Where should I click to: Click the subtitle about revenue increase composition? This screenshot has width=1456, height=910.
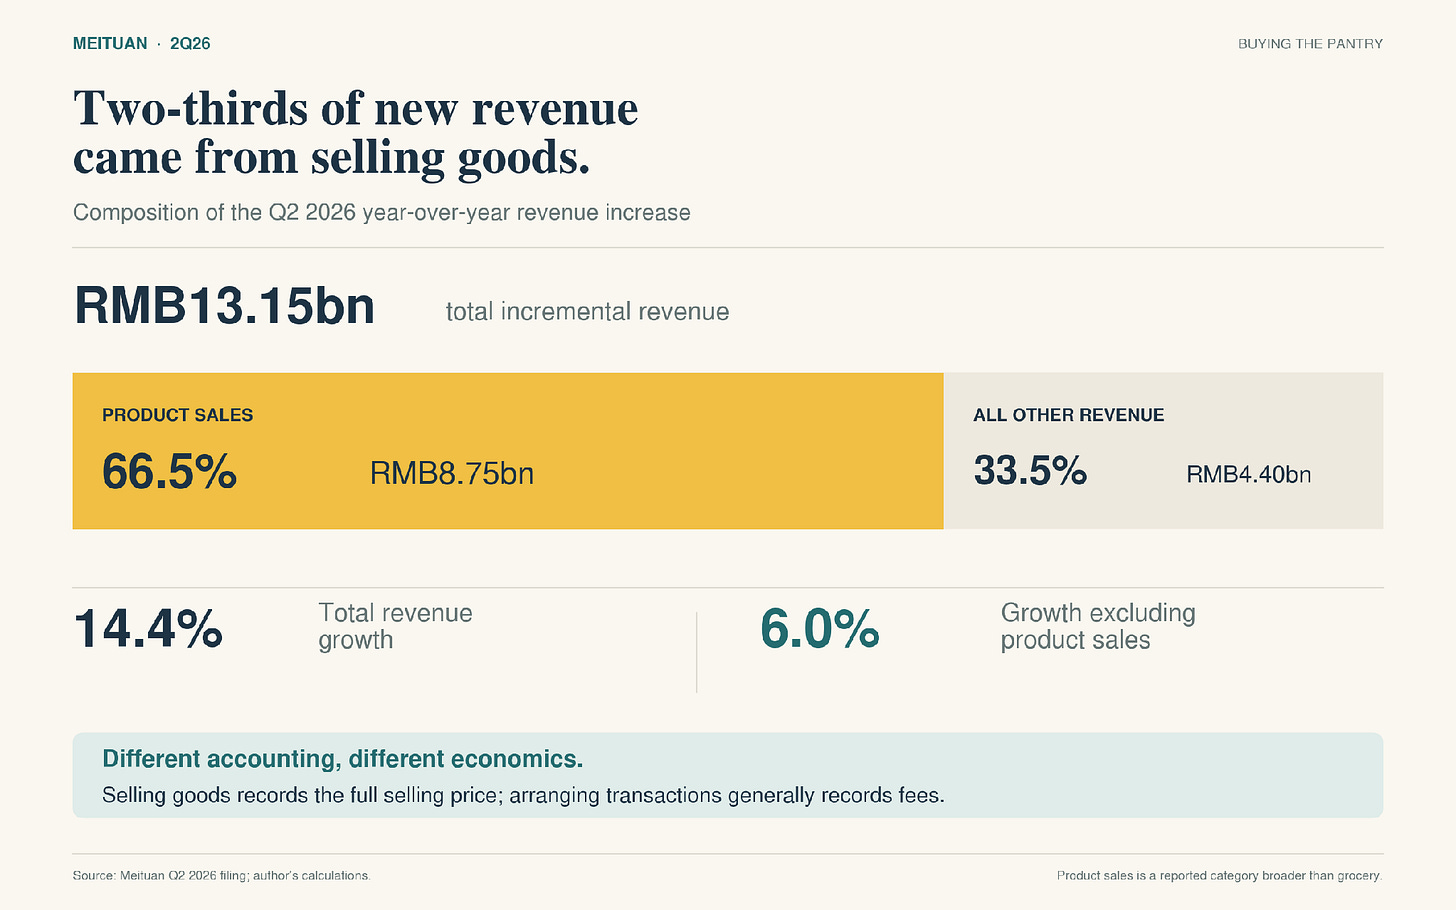(382, 213)
